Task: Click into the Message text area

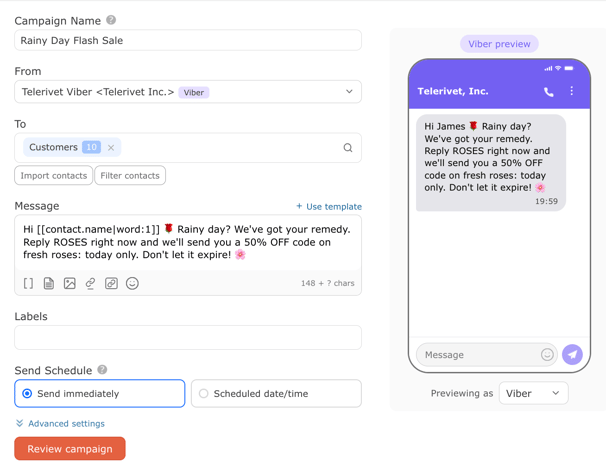Action: point(188,242)
